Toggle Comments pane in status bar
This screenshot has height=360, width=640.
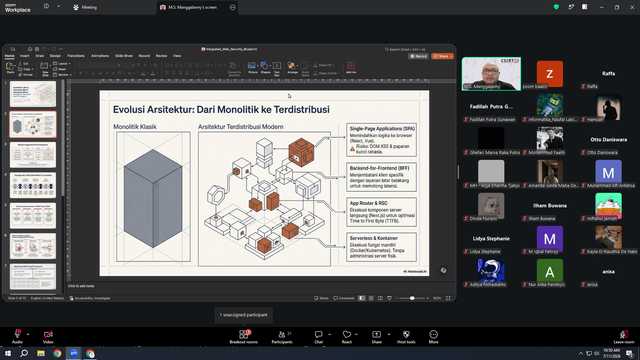(x=344, y=298)
